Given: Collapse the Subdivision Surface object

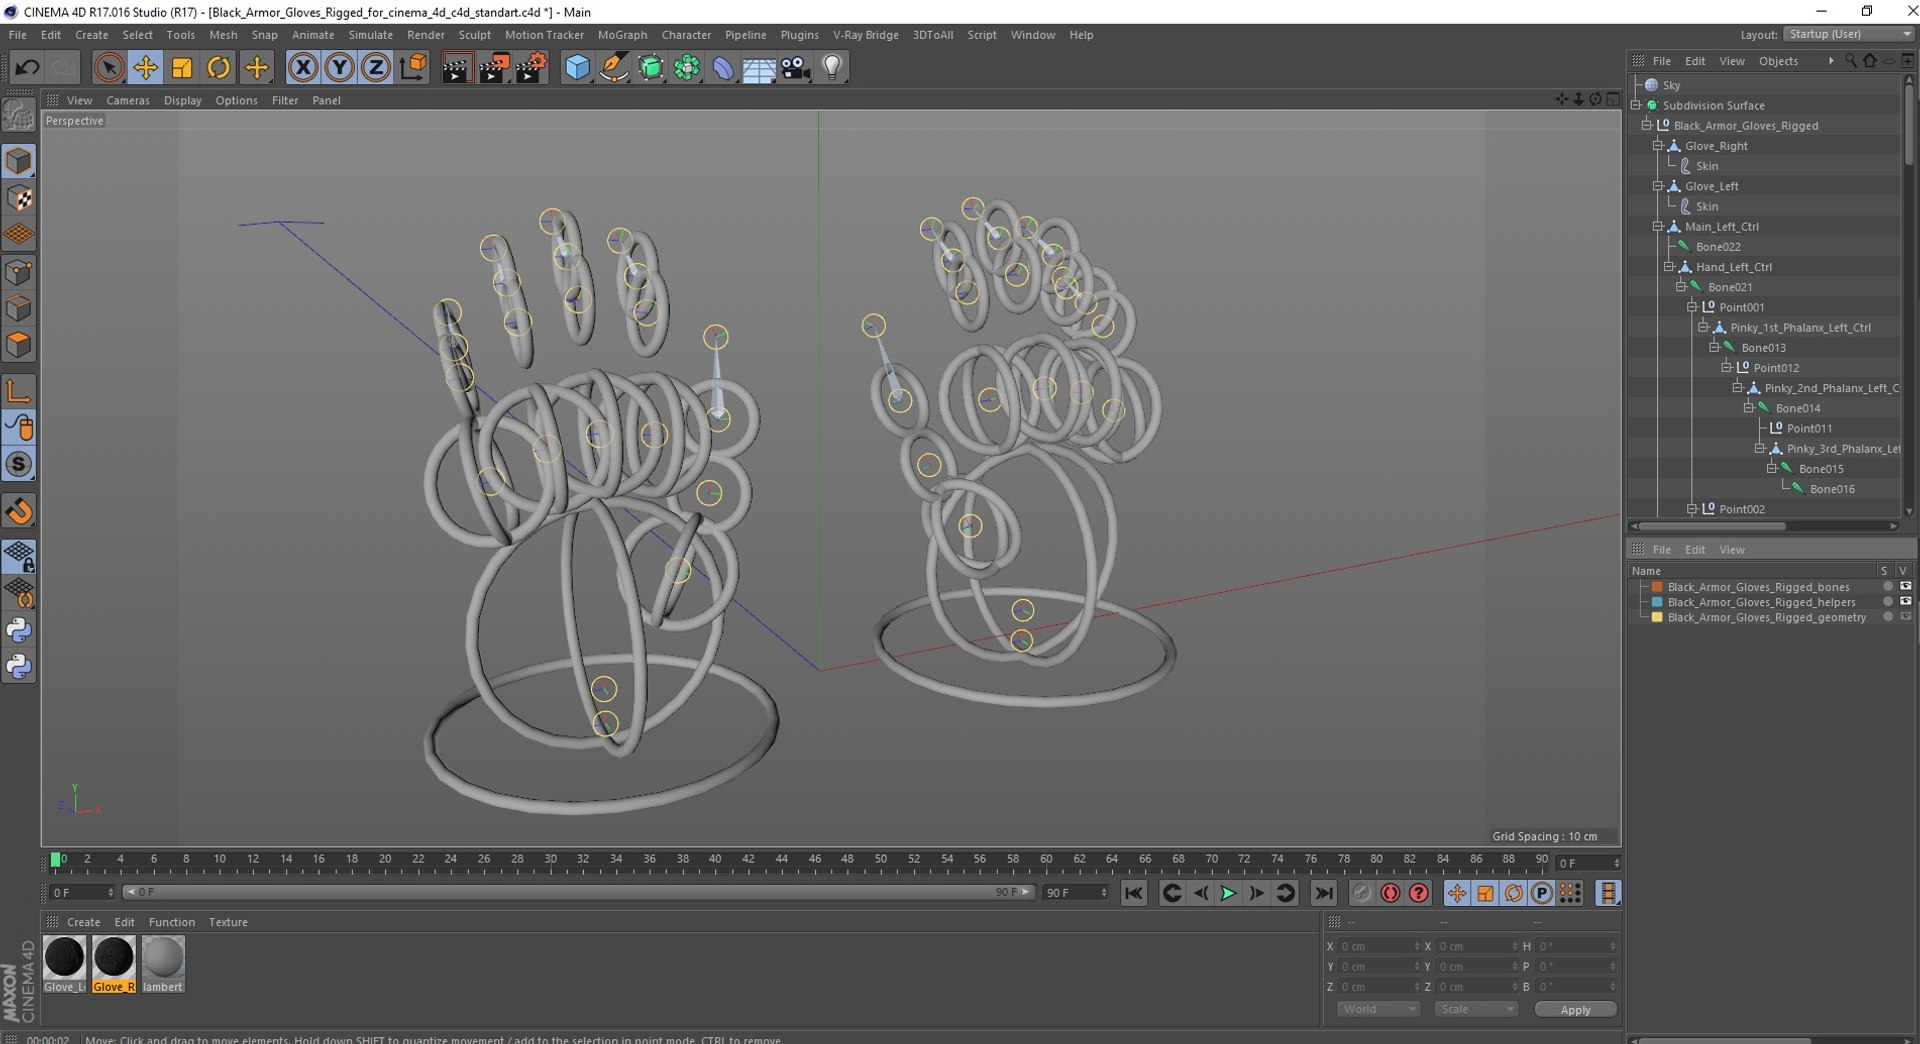Looking at the screenshot, I should [x=1637, y=105].
